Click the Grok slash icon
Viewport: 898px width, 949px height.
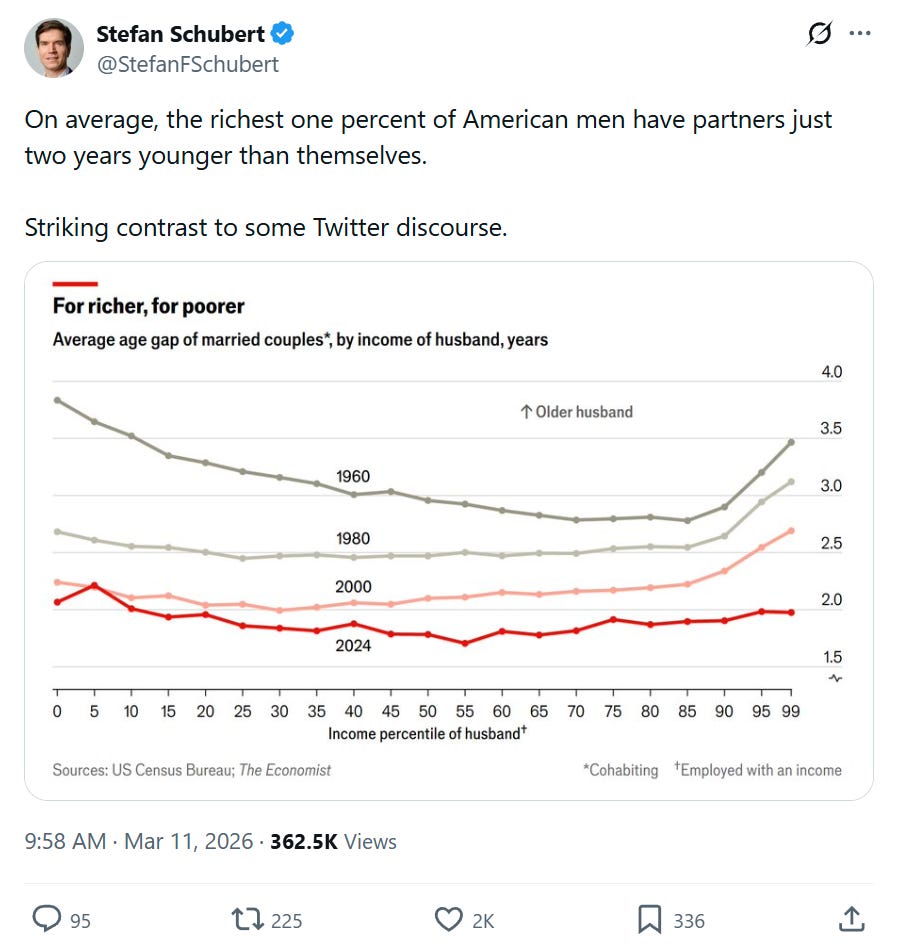(819, 33)
